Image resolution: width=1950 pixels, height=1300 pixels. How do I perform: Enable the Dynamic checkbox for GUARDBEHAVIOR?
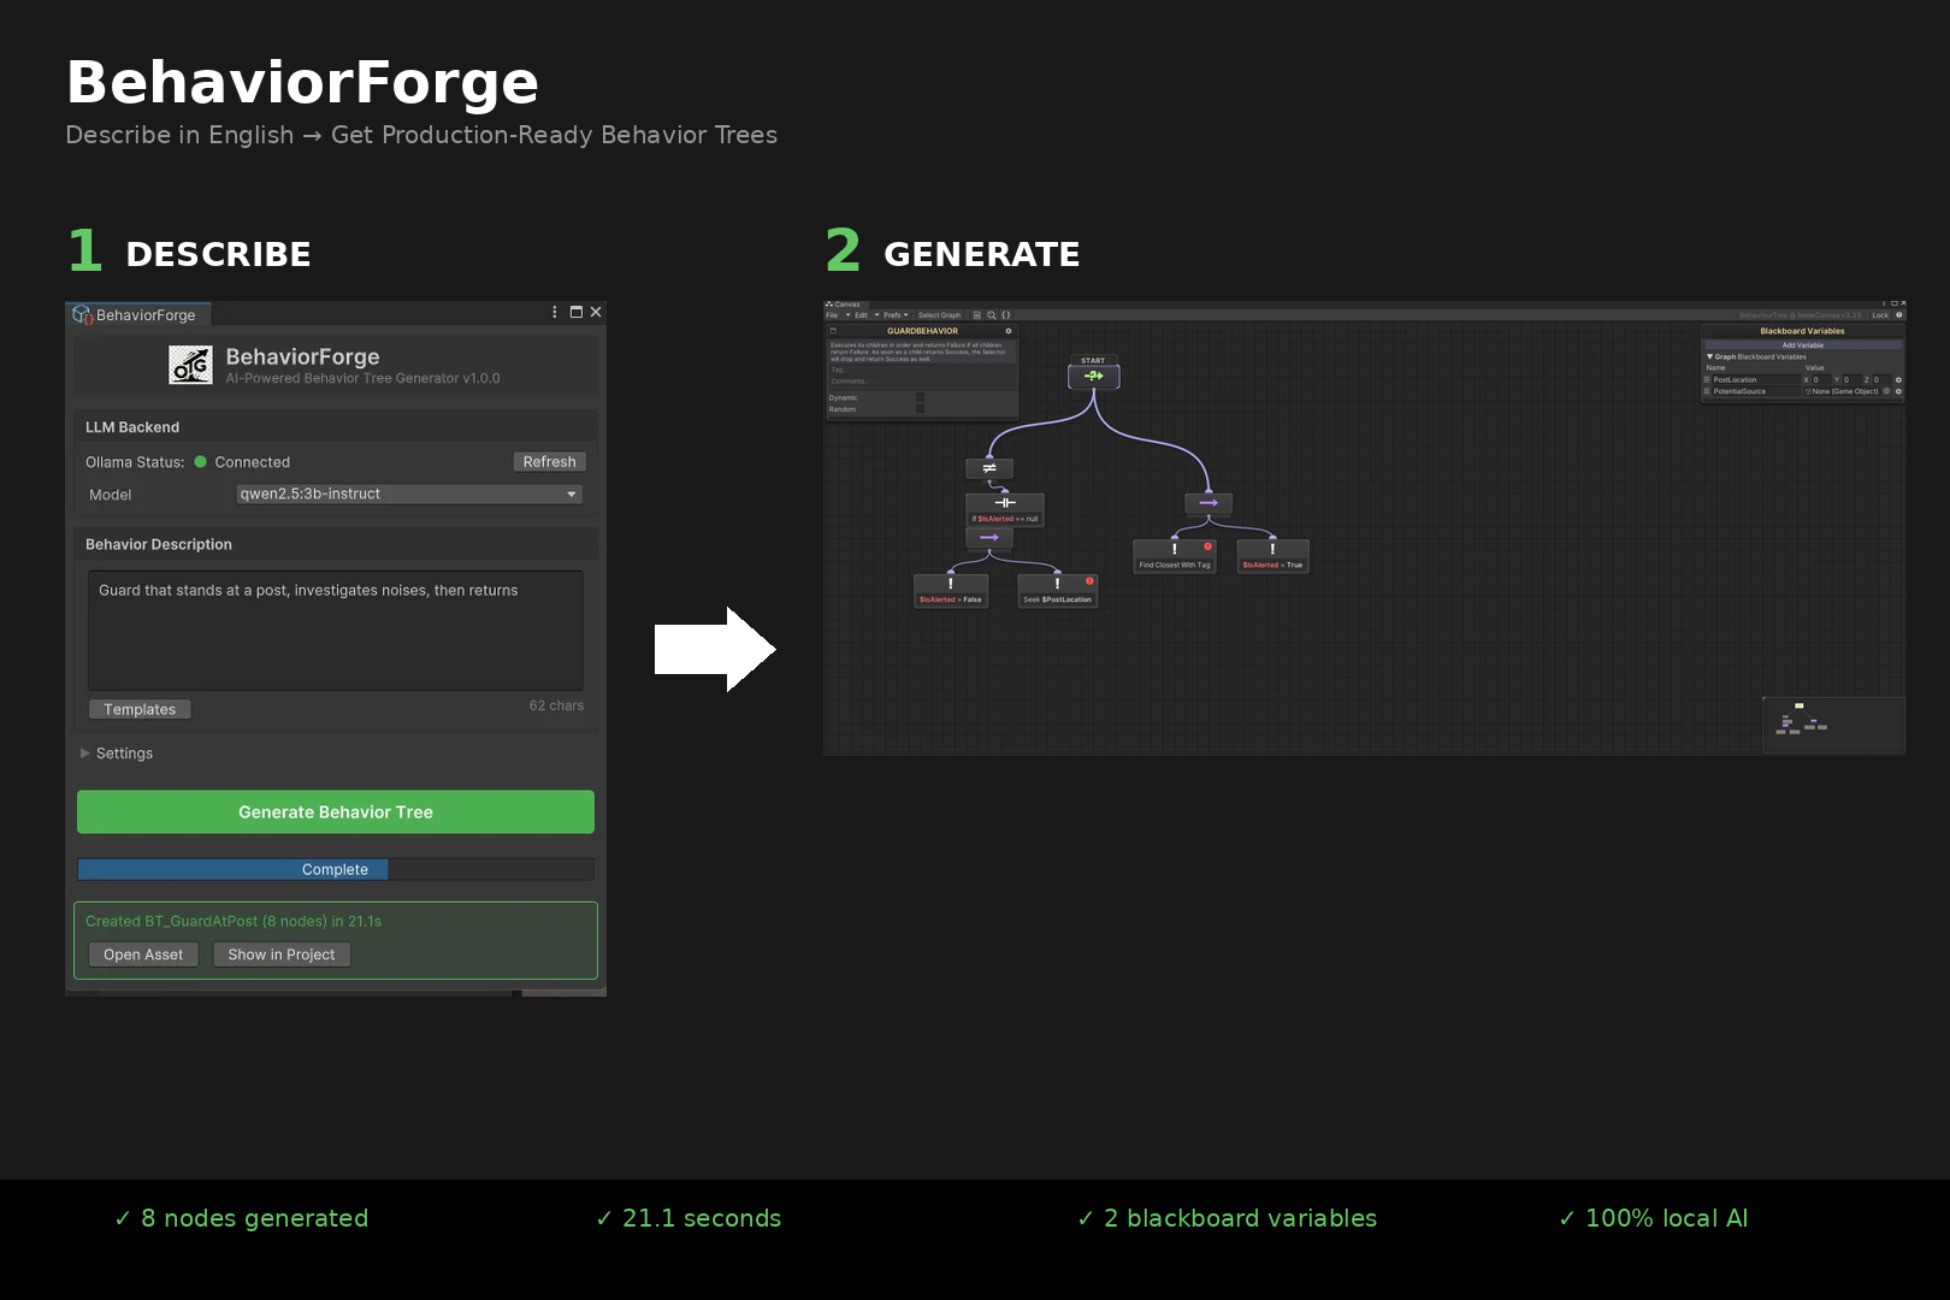[921, 398]
